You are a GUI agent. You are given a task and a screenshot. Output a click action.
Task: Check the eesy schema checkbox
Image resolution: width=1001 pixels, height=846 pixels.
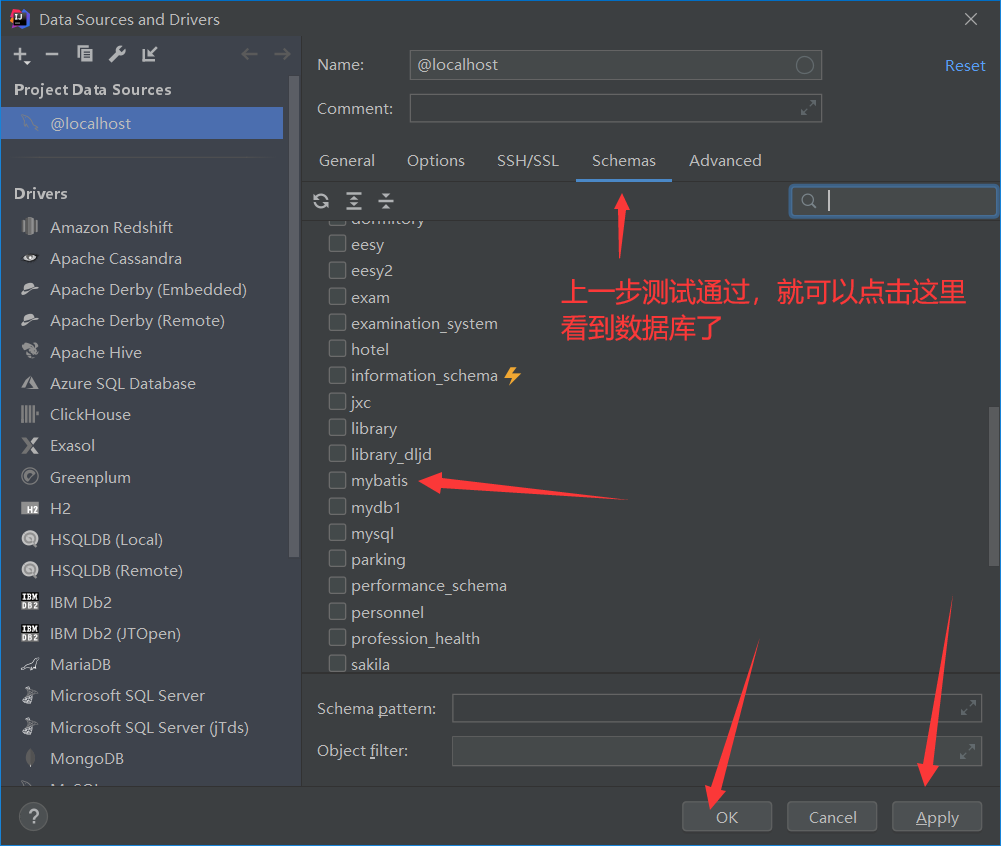[337, 244]
